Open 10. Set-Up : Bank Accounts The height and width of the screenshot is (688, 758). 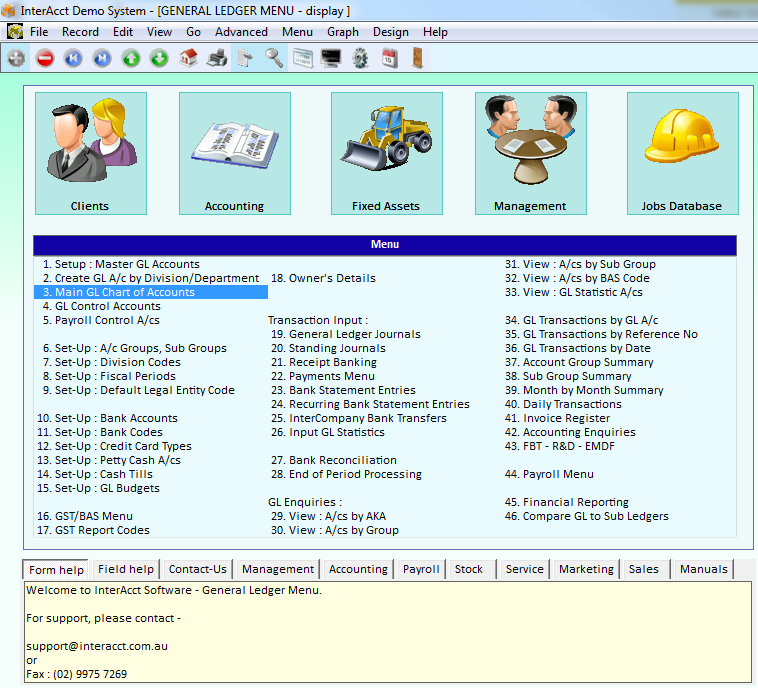point(107,418)
